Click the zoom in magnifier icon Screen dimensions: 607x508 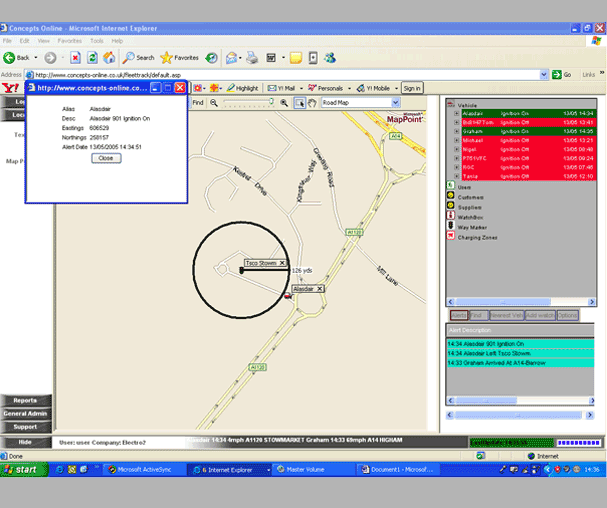click(x=285, y=103)
